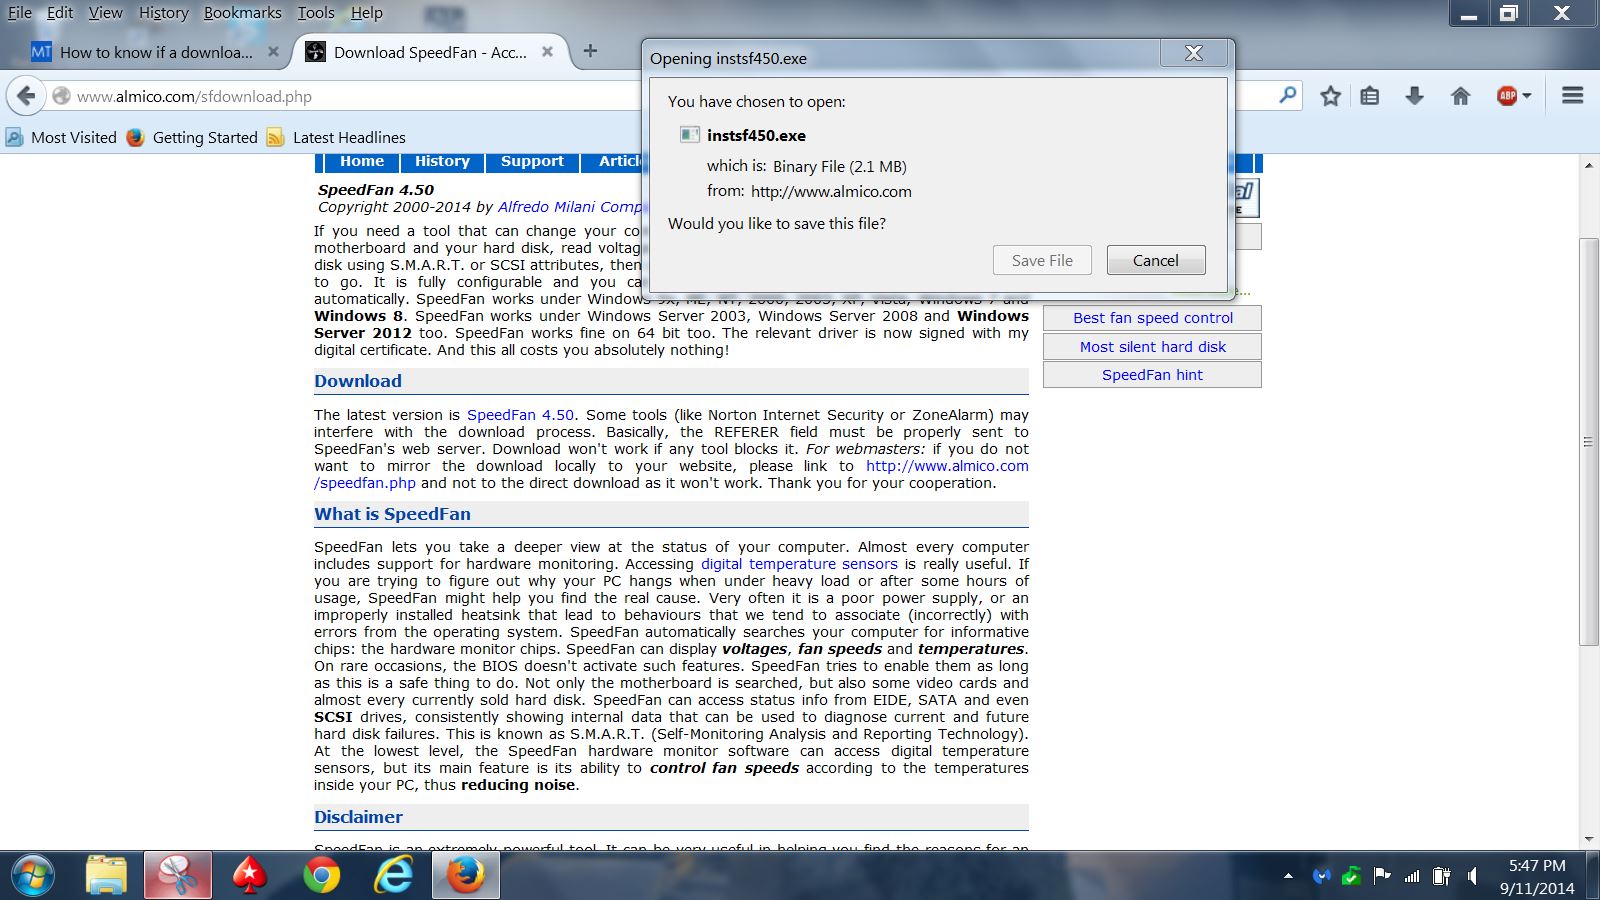Viewport: 1600px width, 900px height.
Task: Click the page scrollbar down arrow
Action: tap(1589, 840)
